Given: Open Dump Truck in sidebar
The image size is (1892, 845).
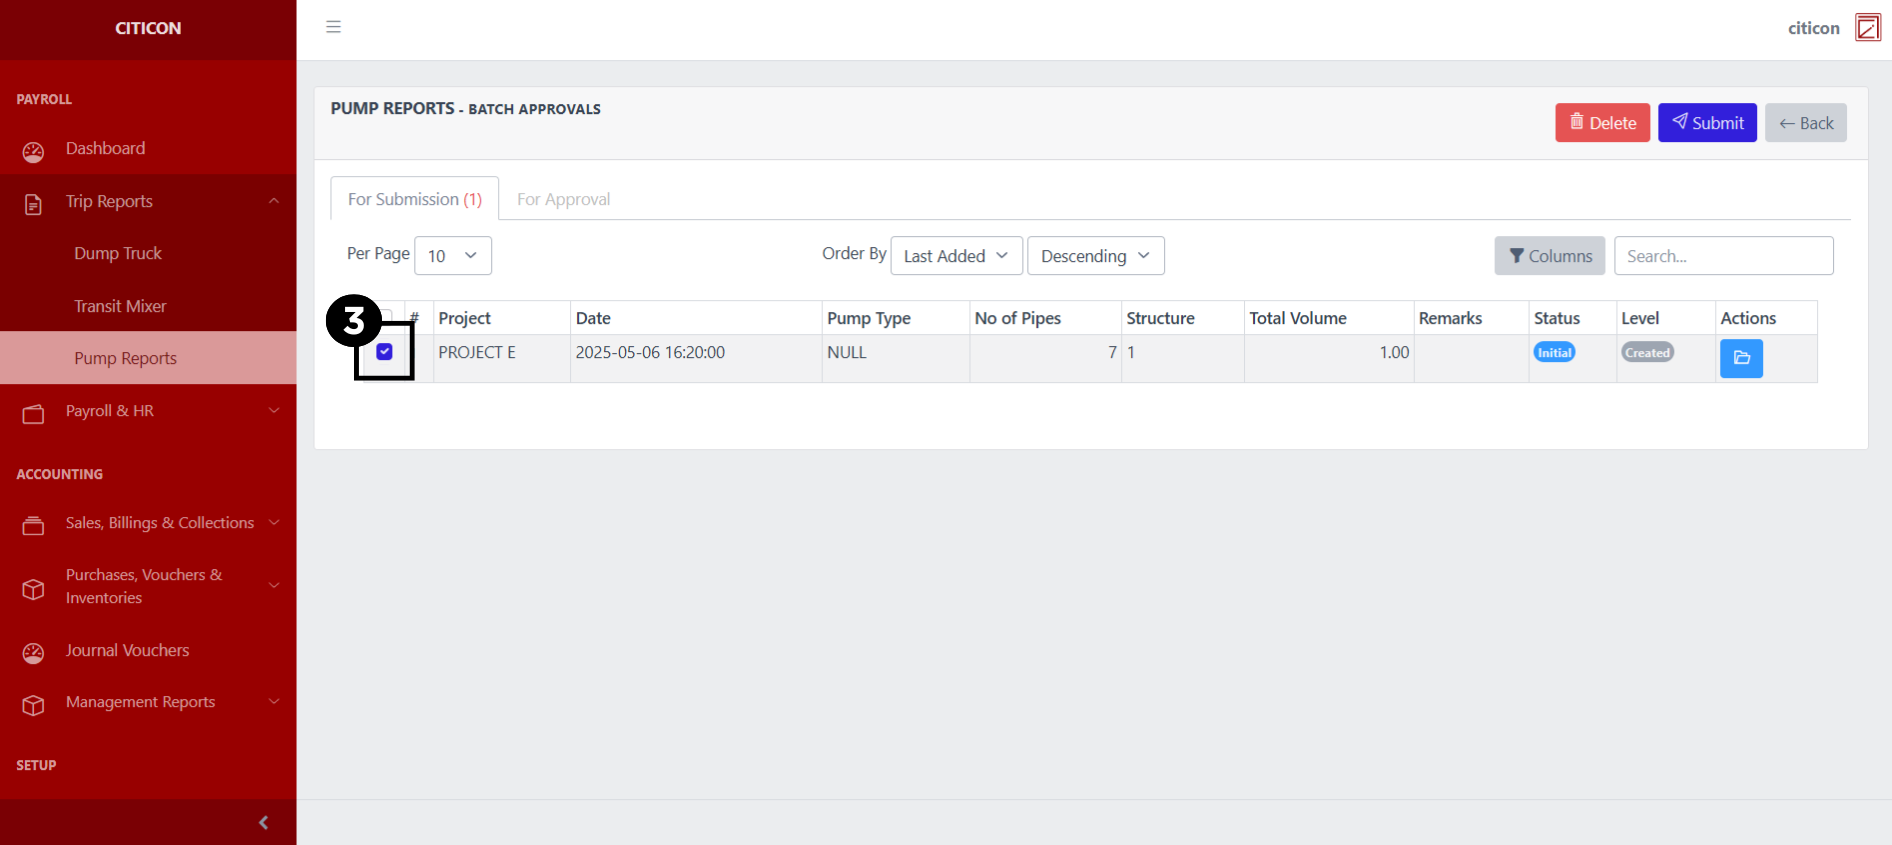Looking at the screenshot, I should (118, 254).
